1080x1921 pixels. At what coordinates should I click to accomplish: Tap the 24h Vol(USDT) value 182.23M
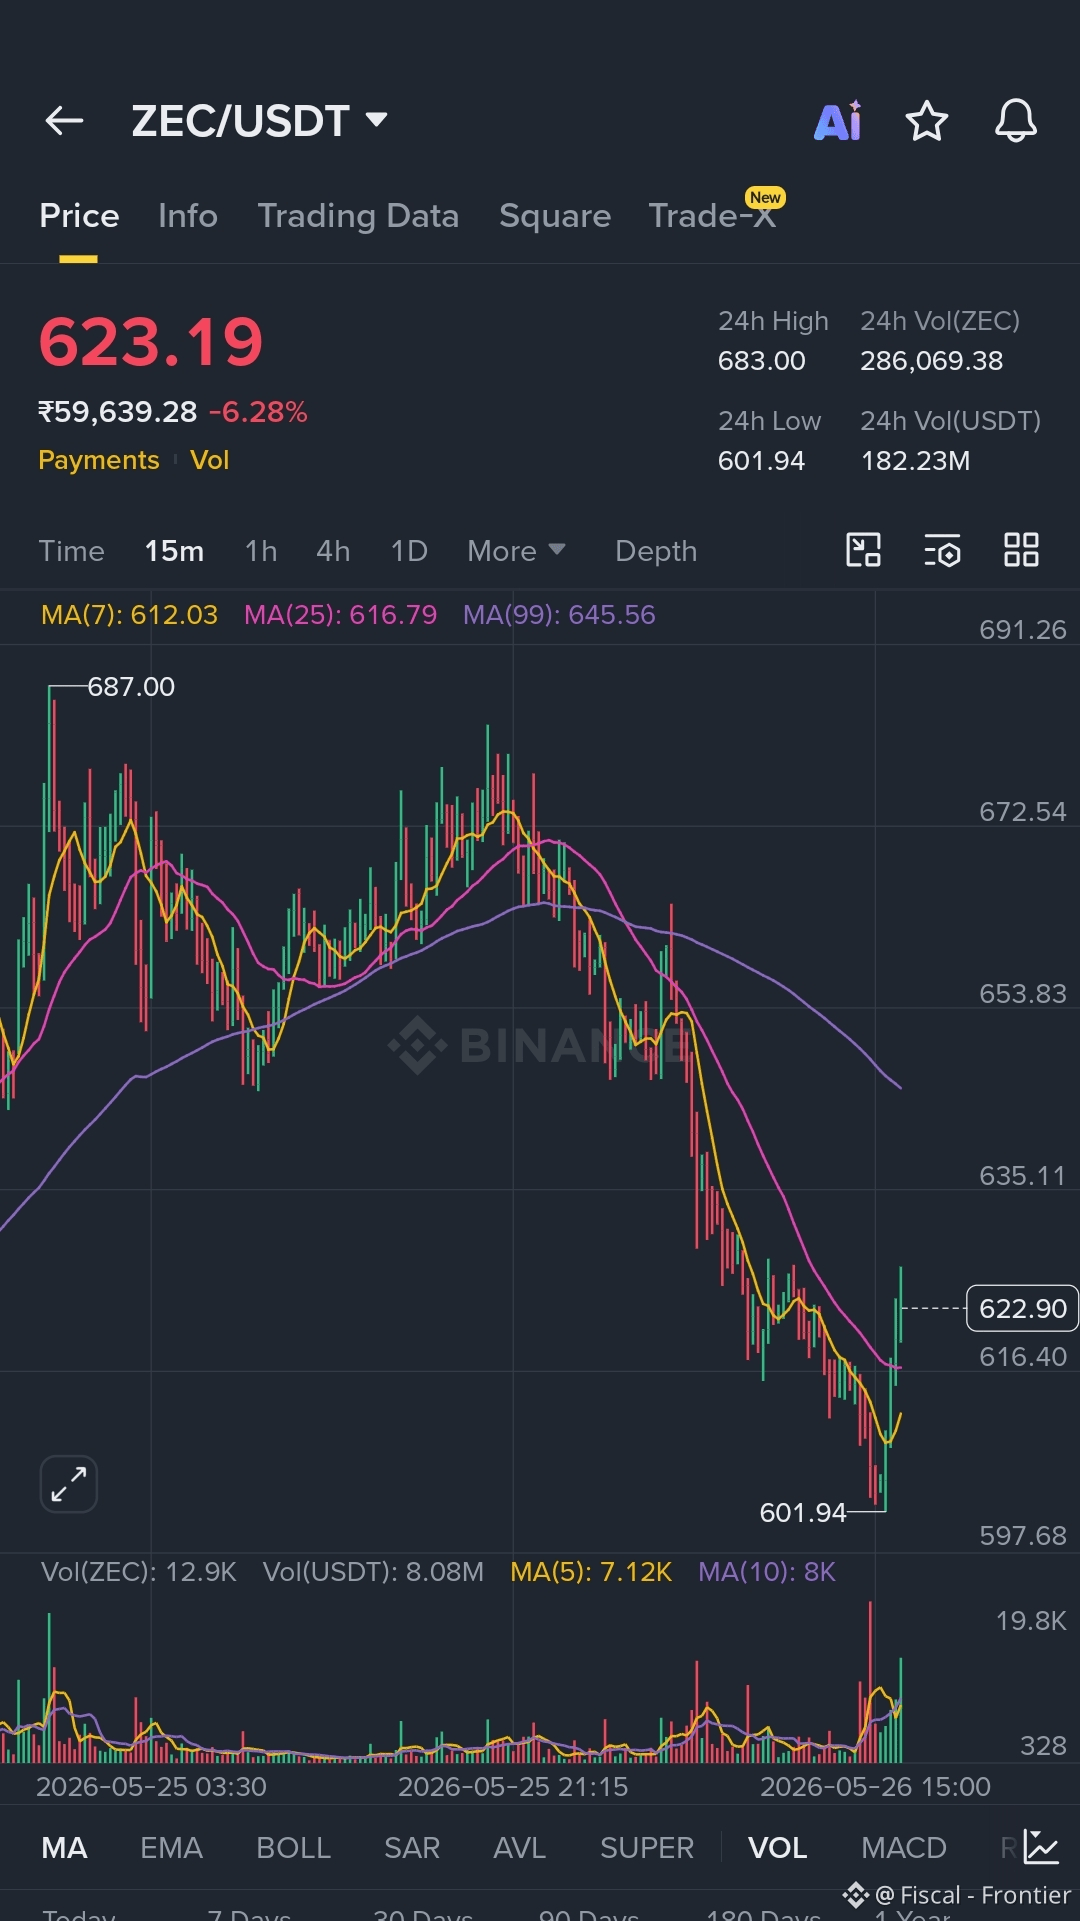[915, 461]
